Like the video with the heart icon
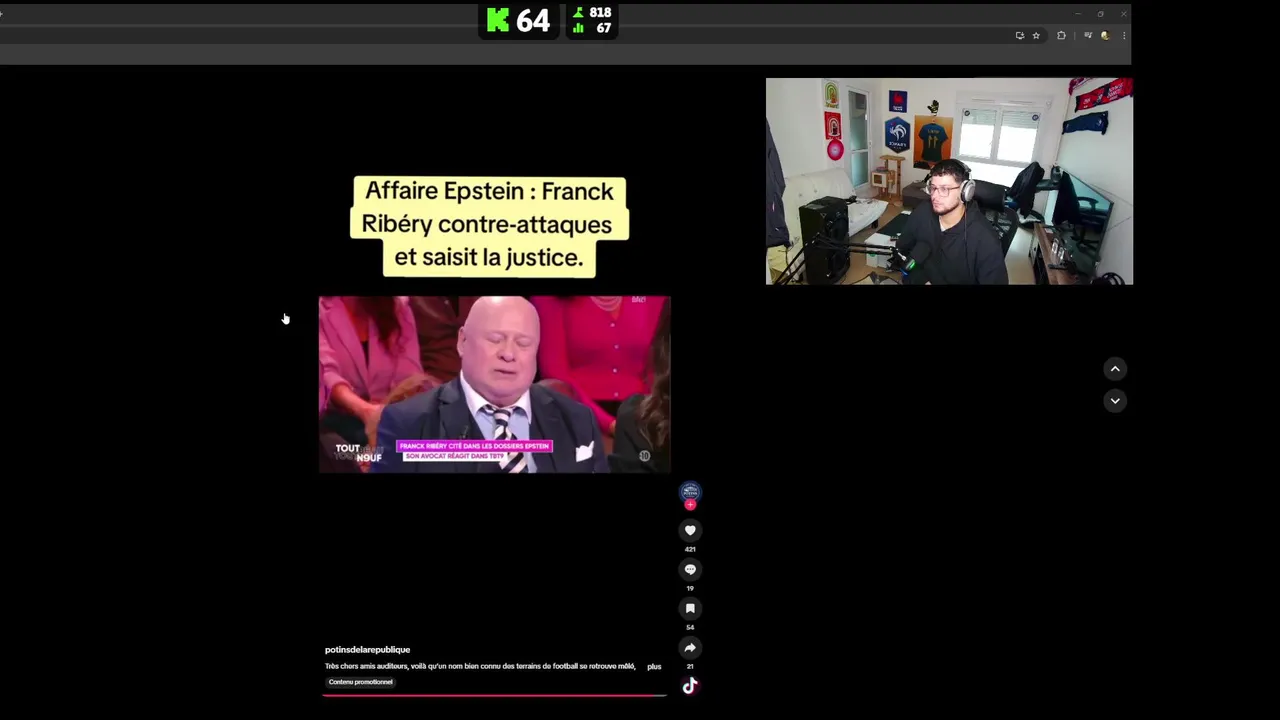Viewport: 1280px width, 720px height. [690, 530]
